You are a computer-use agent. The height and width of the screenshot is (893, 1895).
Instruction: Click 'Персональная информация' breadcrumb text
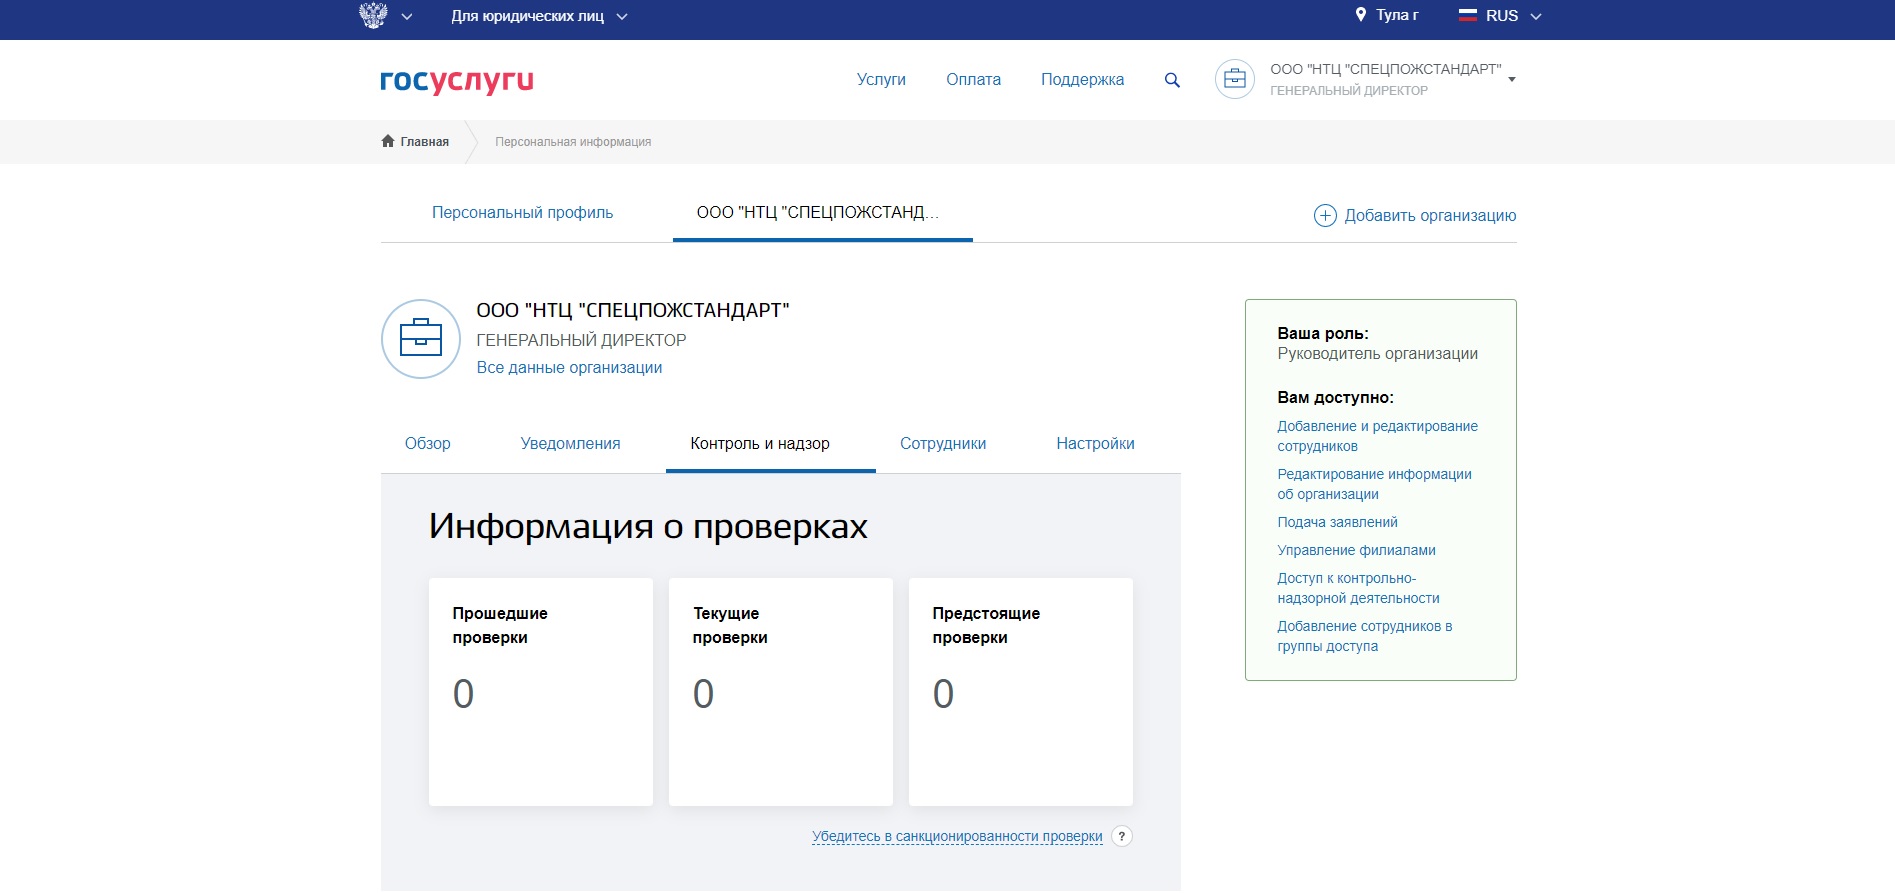pos(573,142)
